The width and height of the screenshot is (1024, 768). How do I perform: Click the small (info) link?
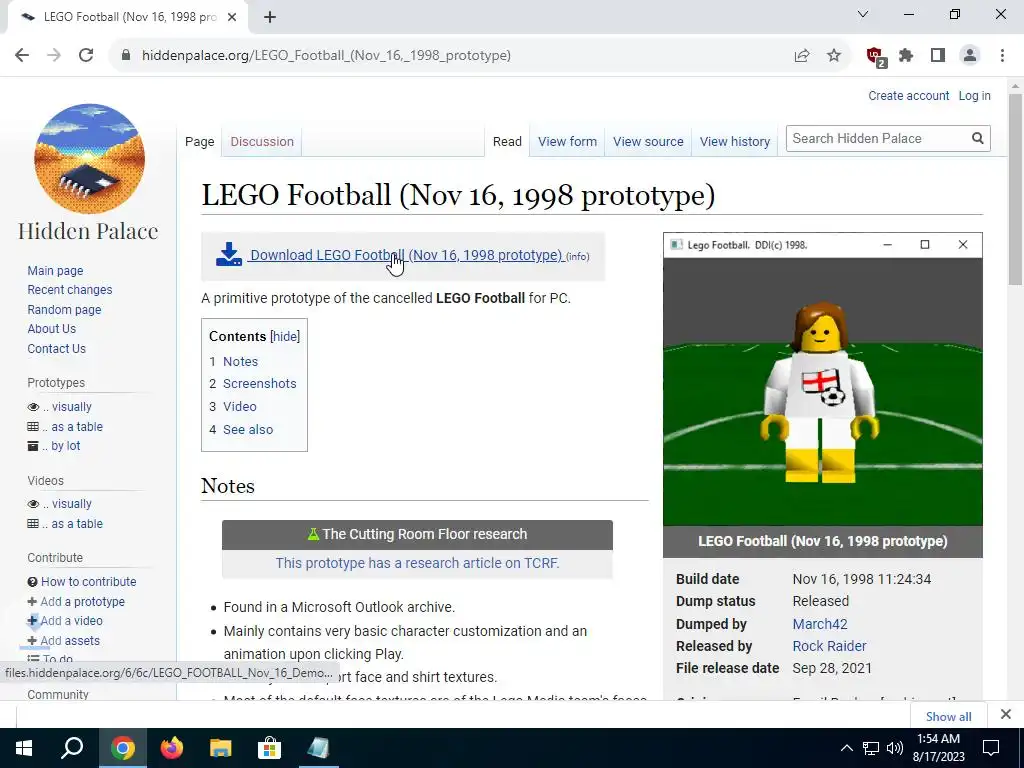(577, 257)
